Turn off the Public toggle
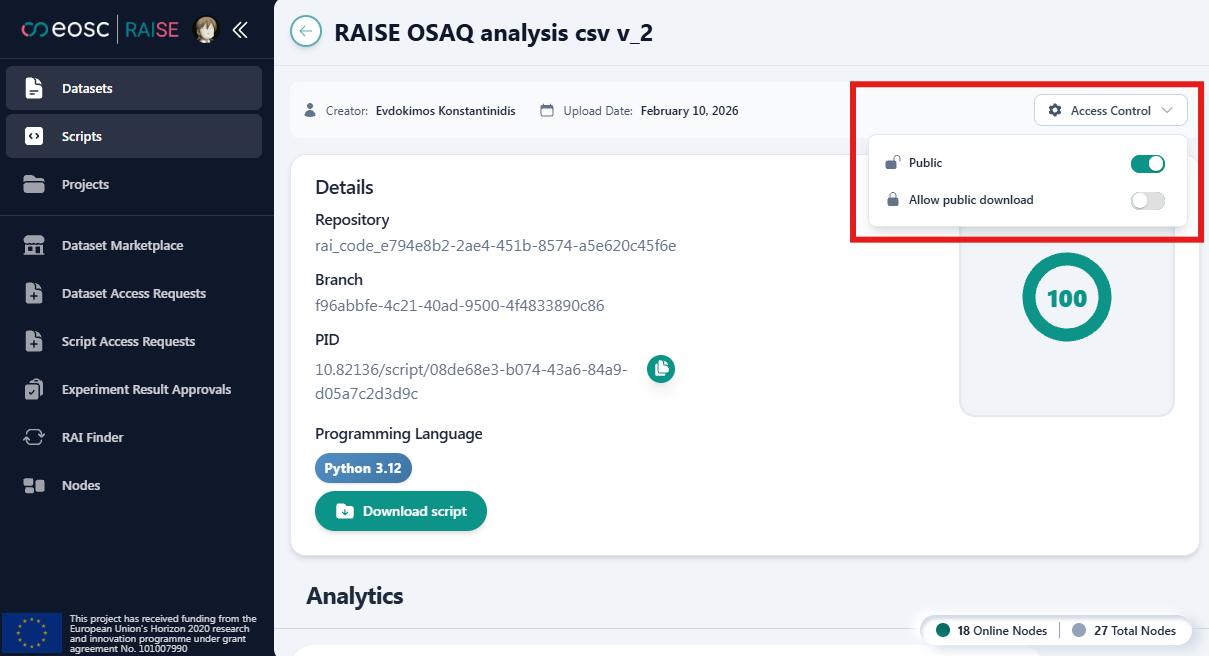1209x656 pixels. (x=1147, y=163)
